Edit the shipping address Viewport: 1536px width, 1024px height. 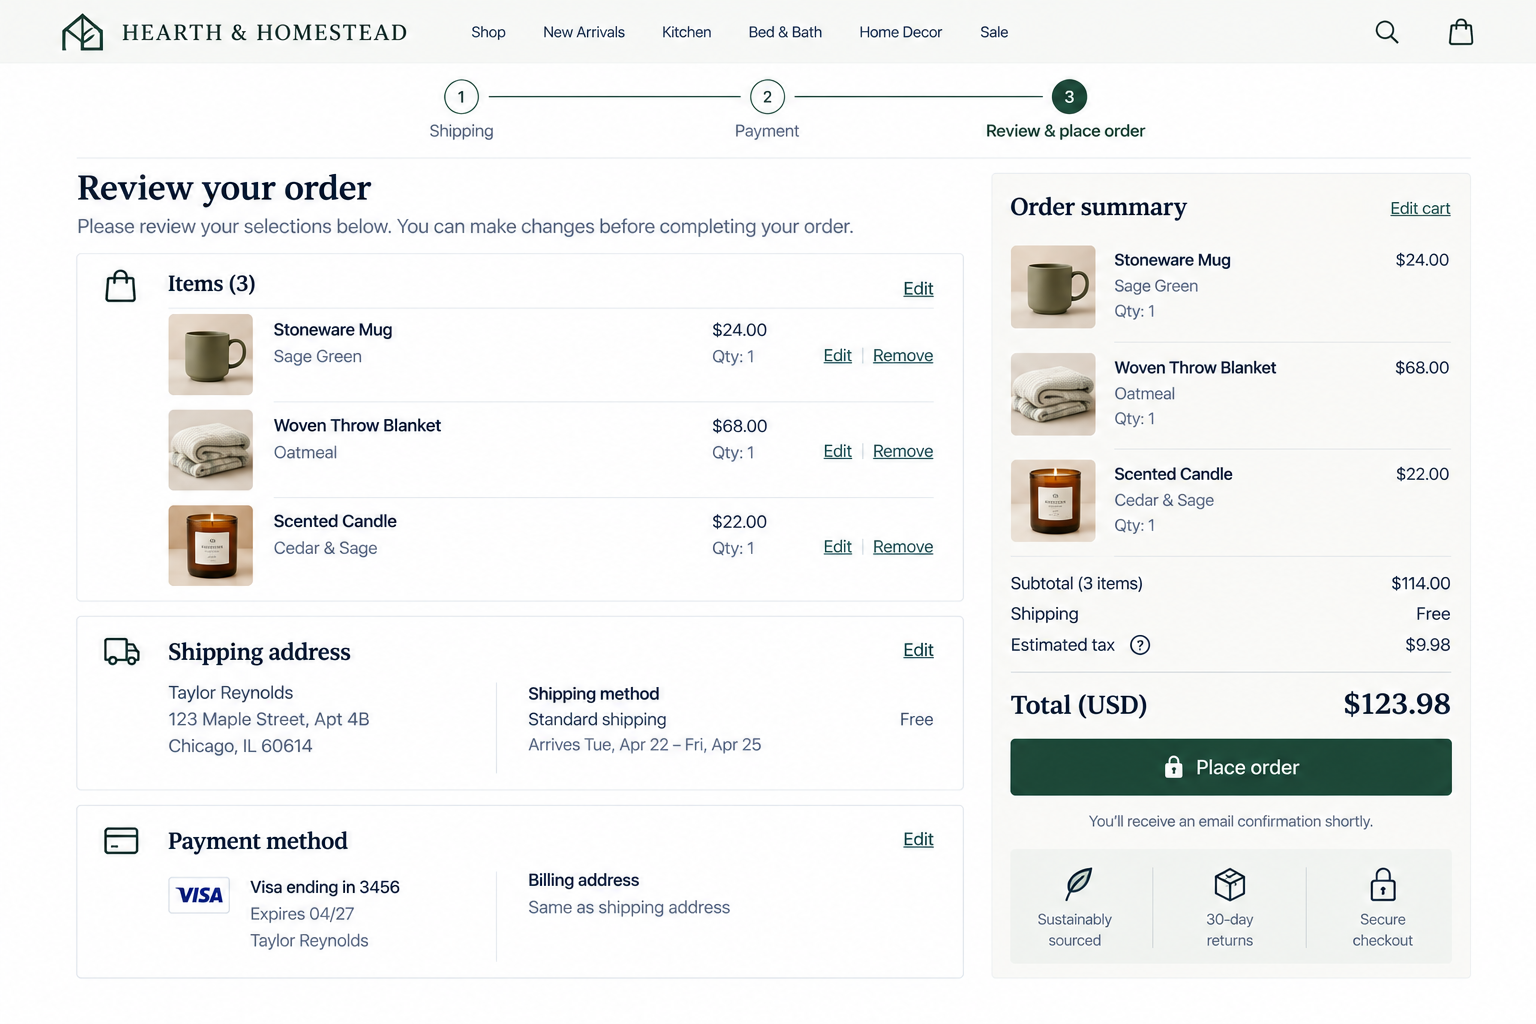918,650
